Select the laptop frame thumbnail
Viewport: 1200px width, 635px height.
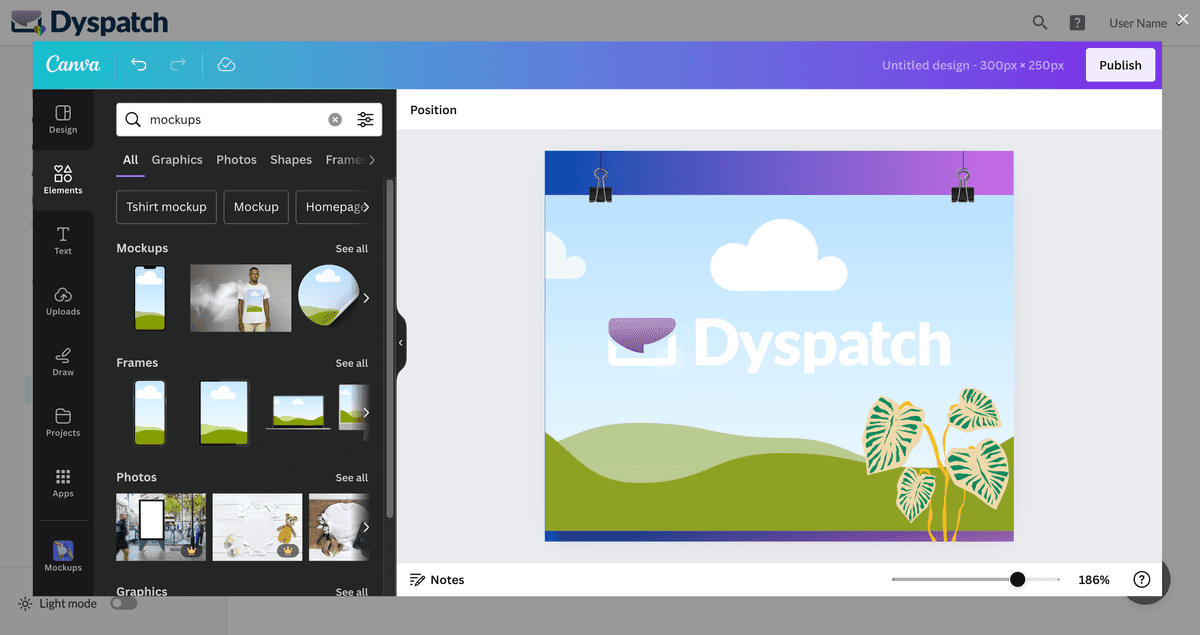(x=298, y=412)
